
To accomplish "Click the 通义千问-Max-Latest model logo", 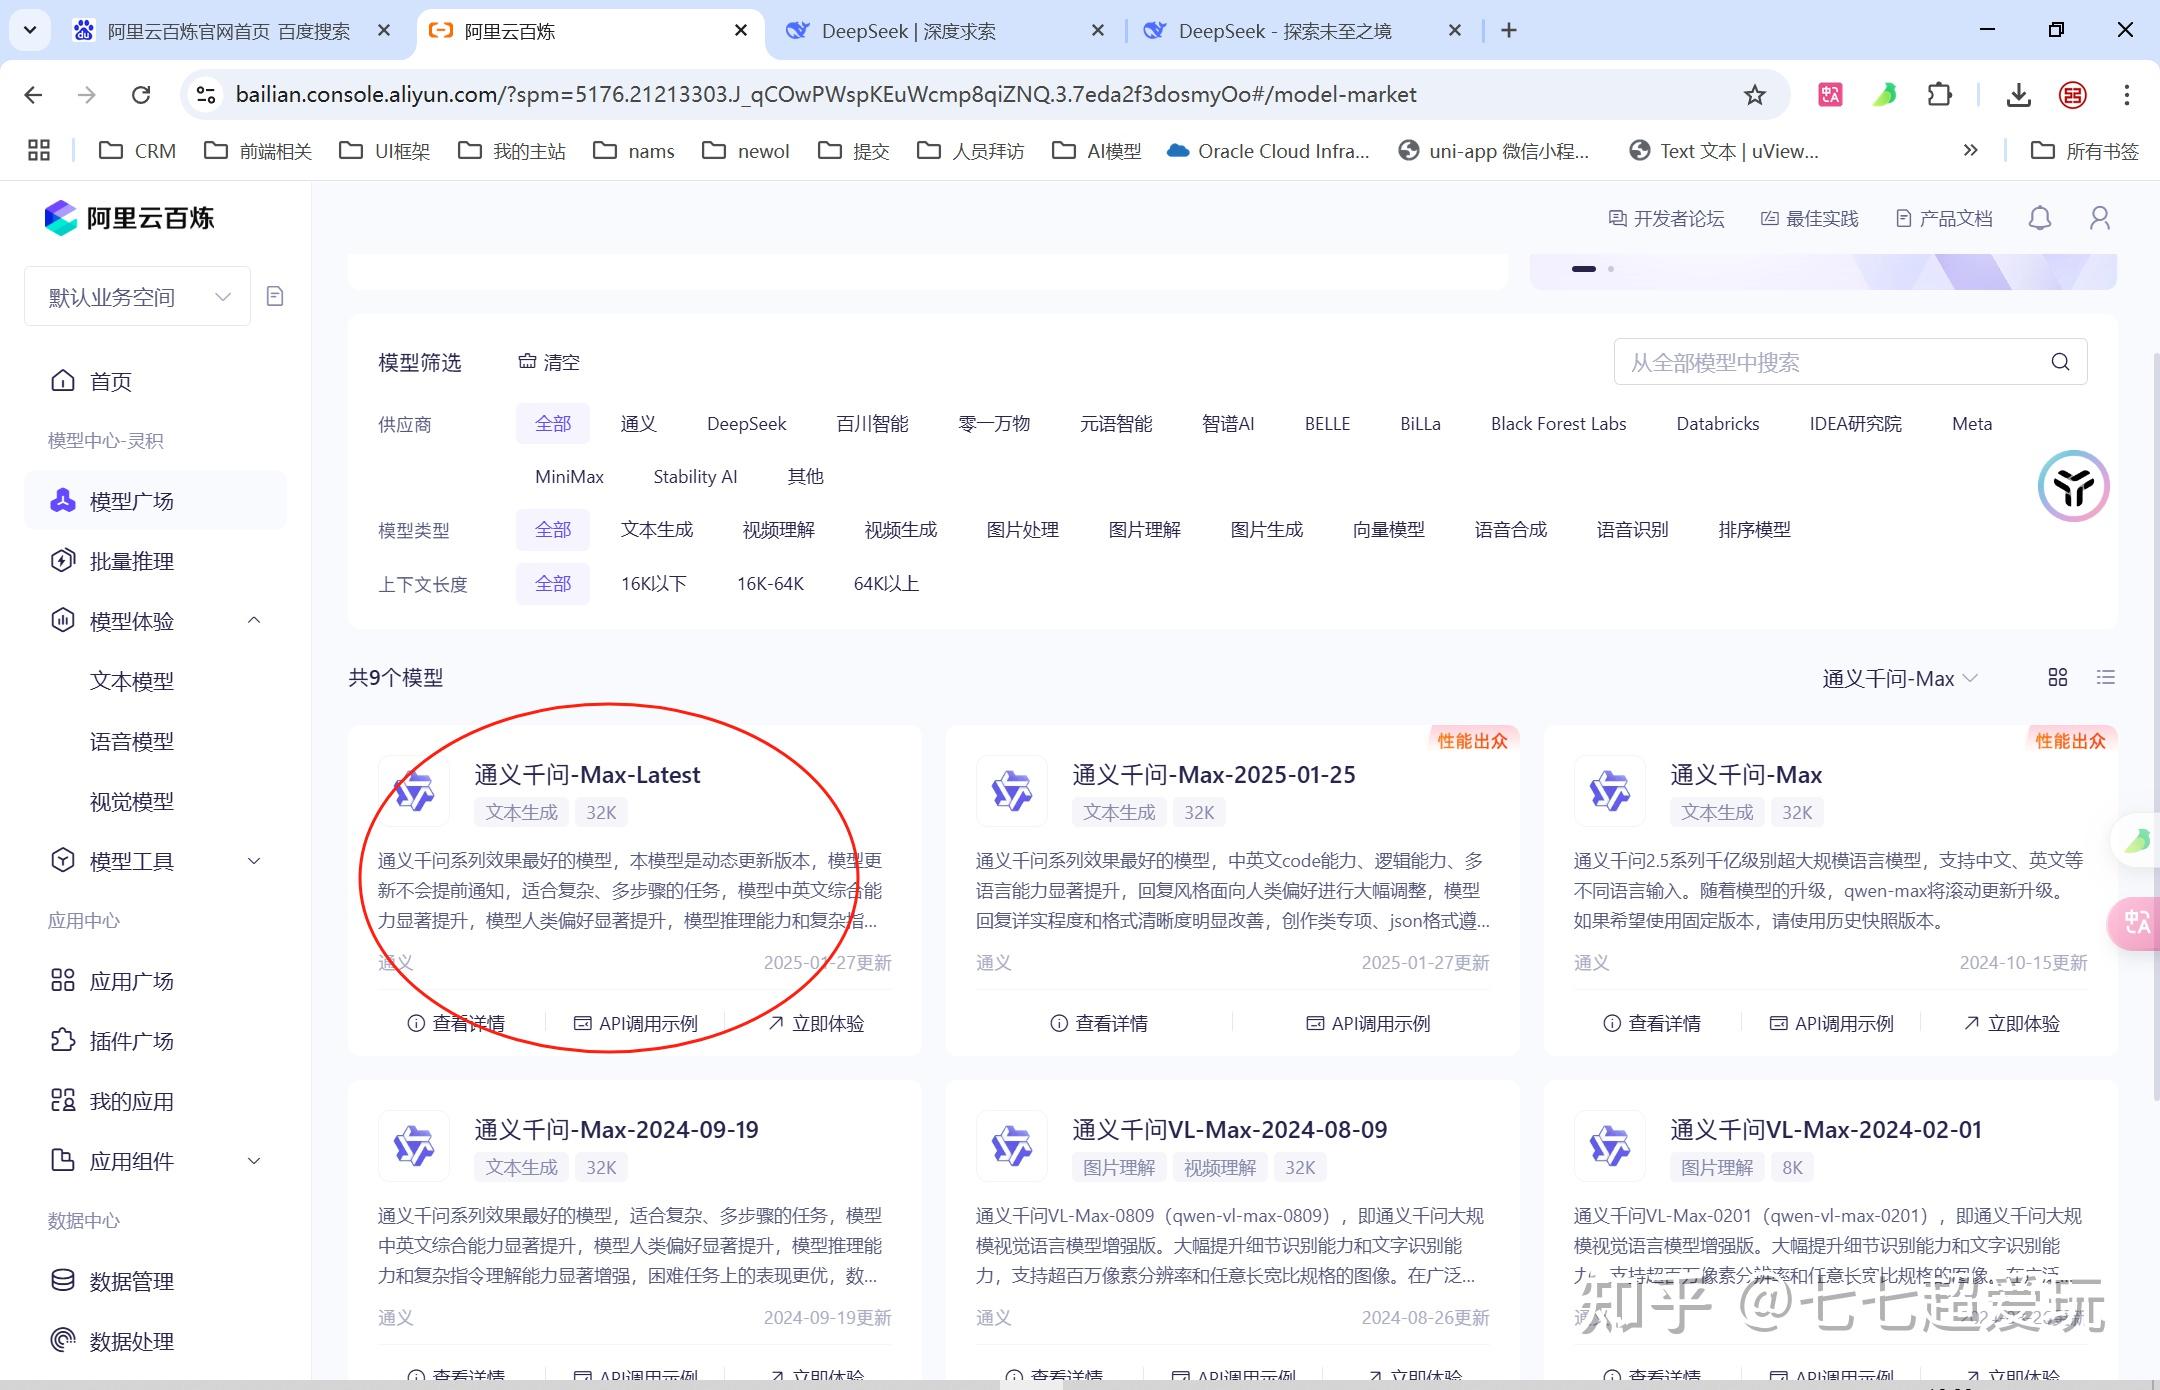I will point(414,791).
